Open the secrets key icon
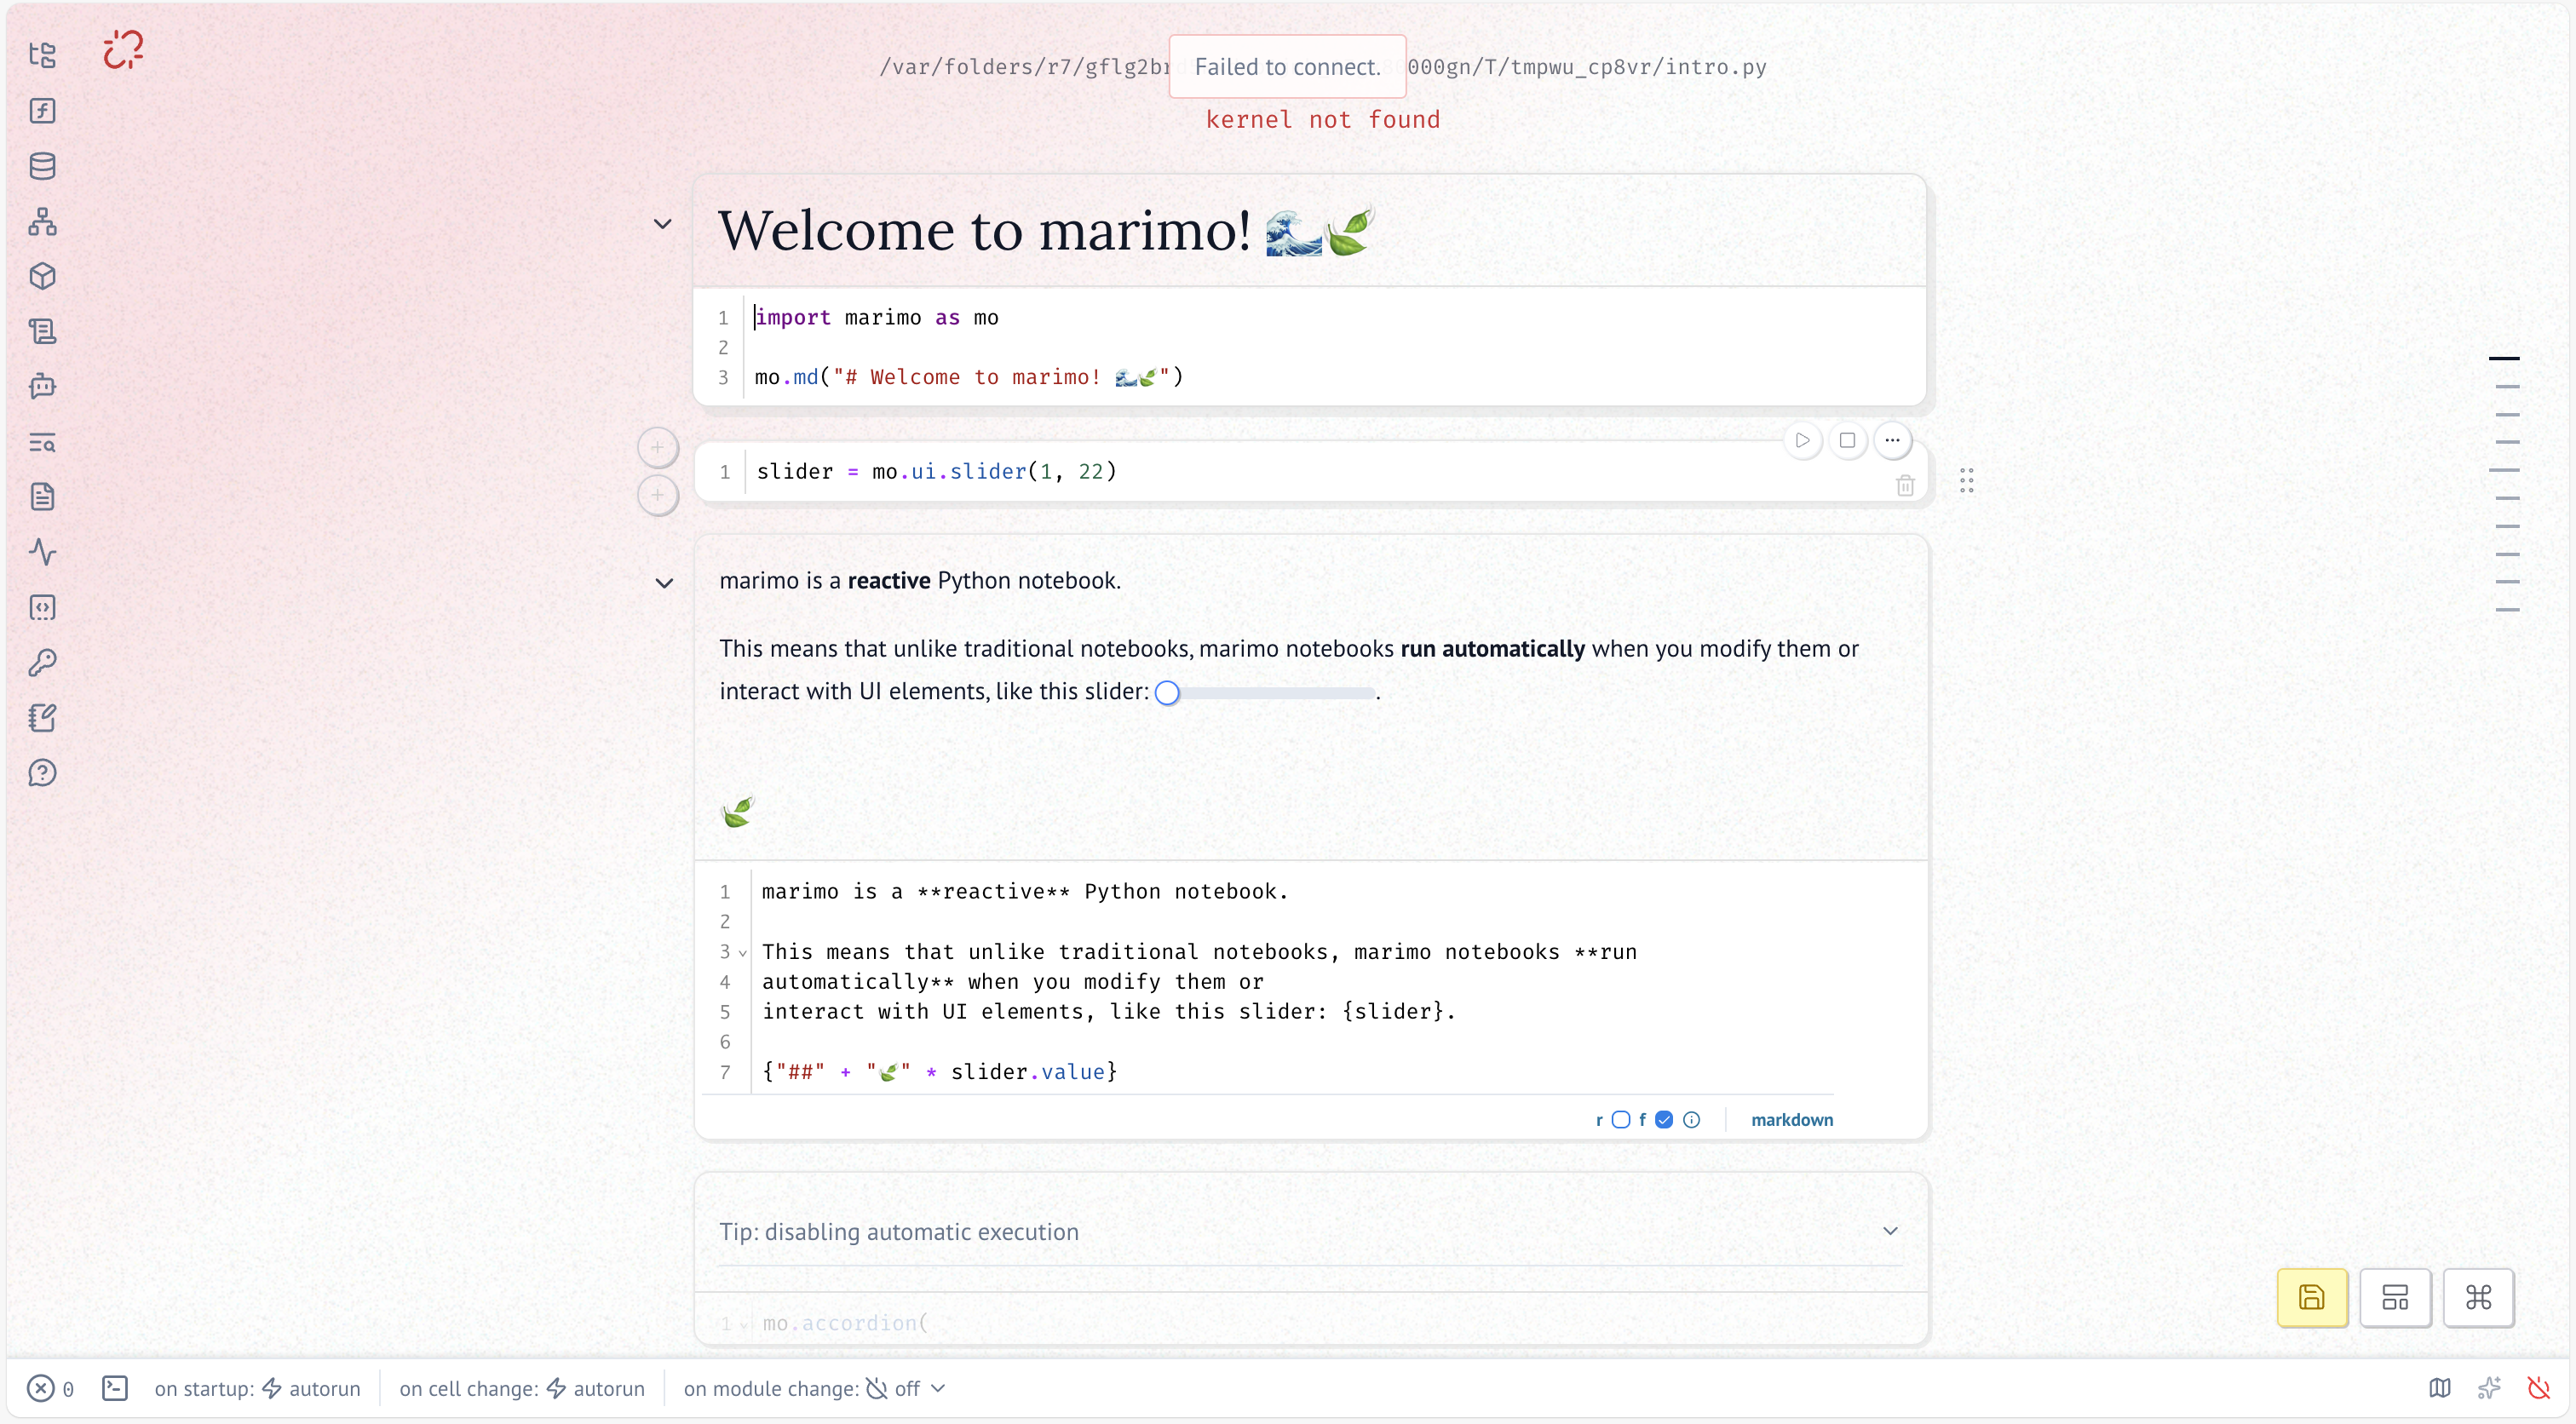The width and height of the screenshot is (2576, 1424). [x=42, y=662]
